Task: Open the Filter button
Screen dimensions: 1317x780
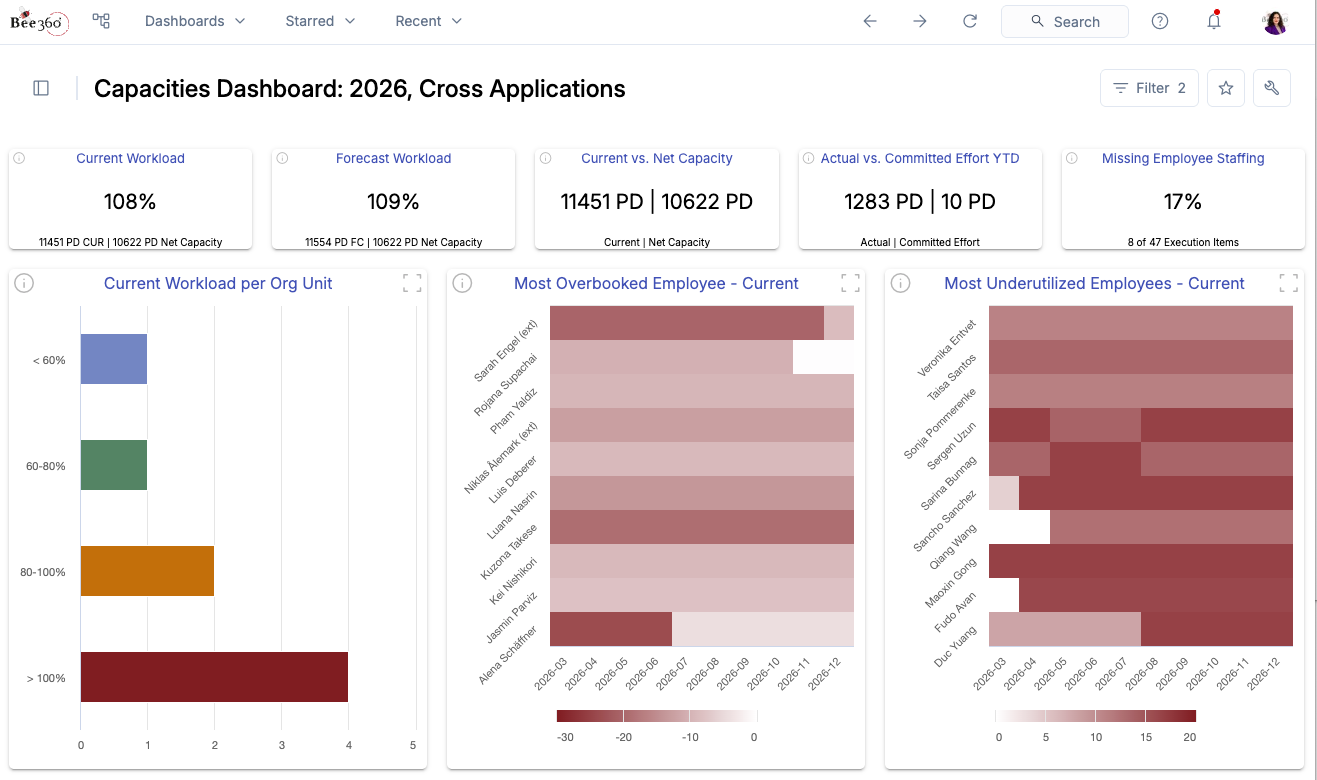Action: click(x=1149, y=88)
